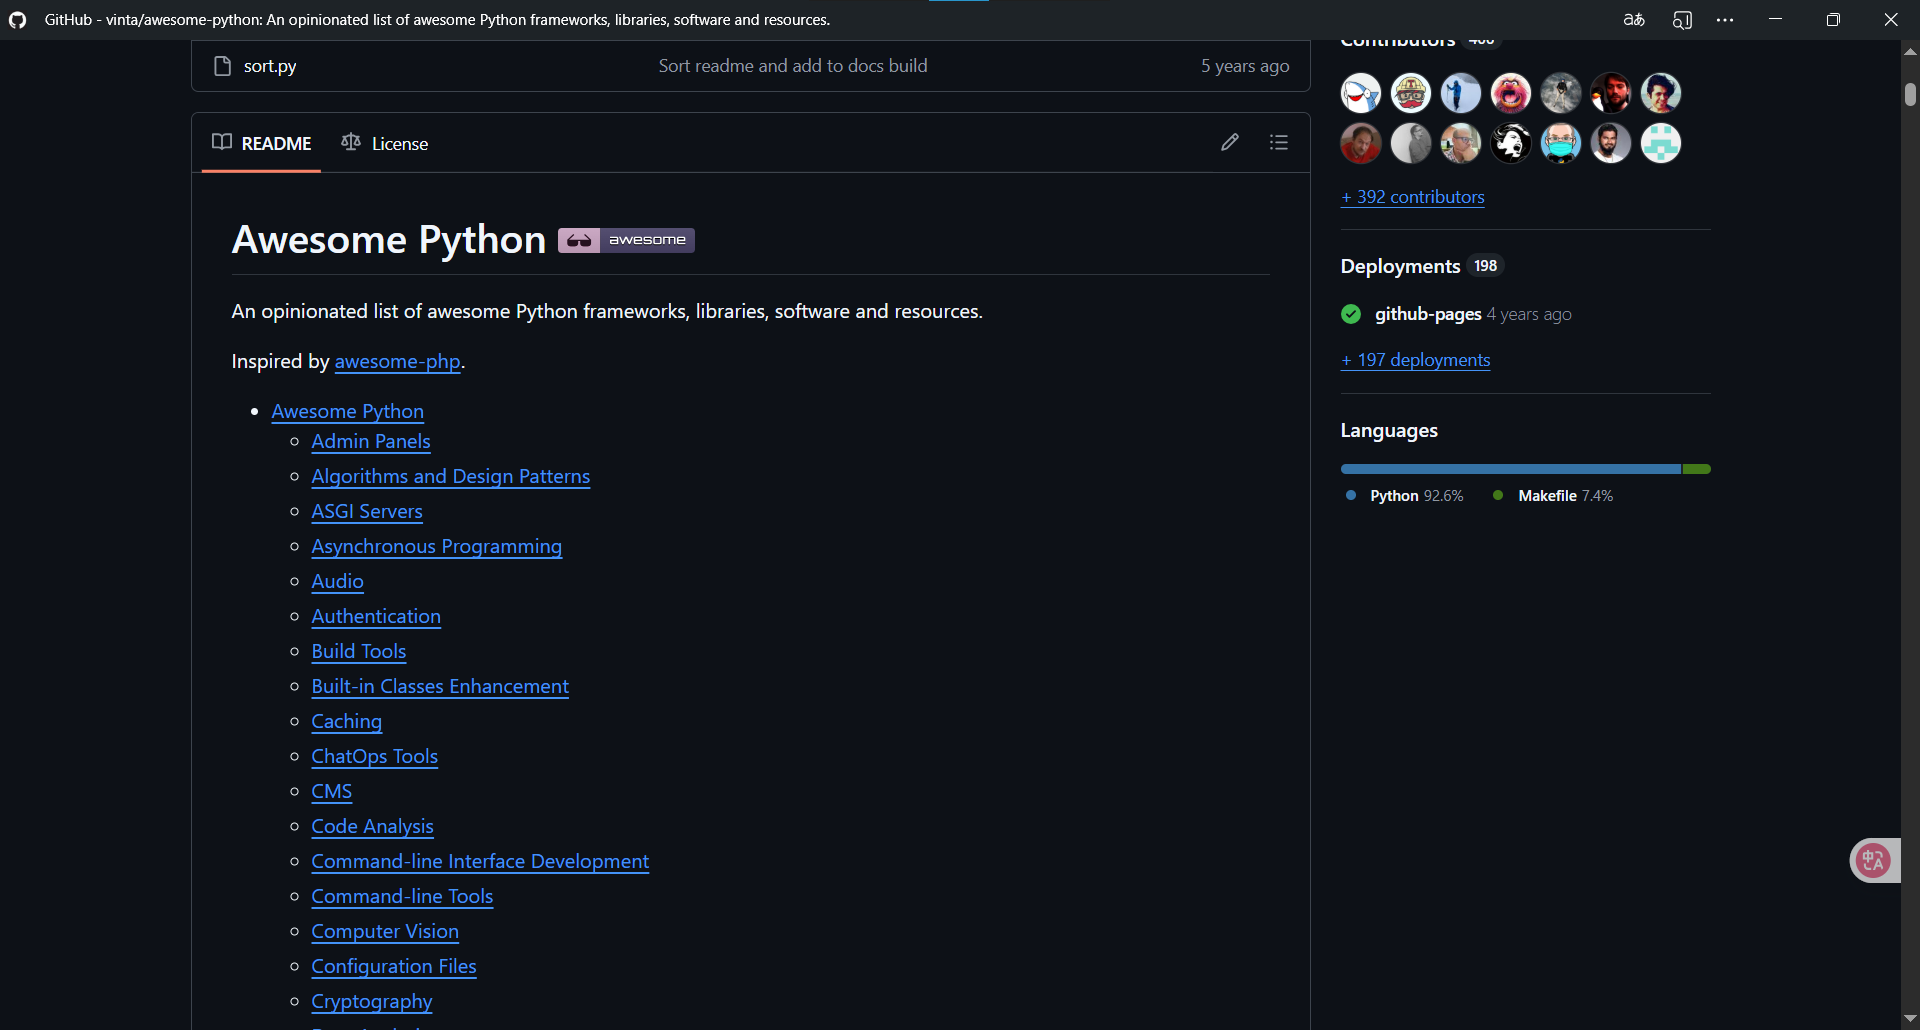Open third contributor avatar in top row

(x=1461, y=93)
